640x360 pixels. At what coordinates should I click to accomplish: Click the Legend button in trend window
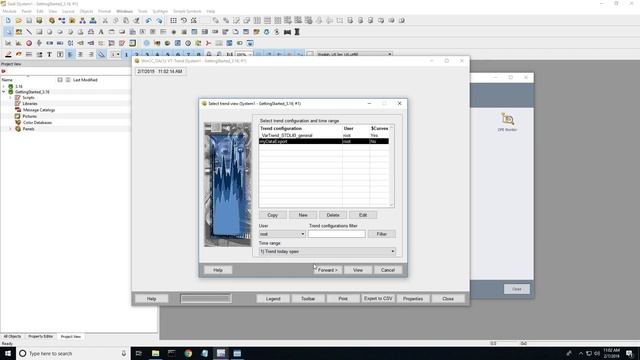coord(273,299)
